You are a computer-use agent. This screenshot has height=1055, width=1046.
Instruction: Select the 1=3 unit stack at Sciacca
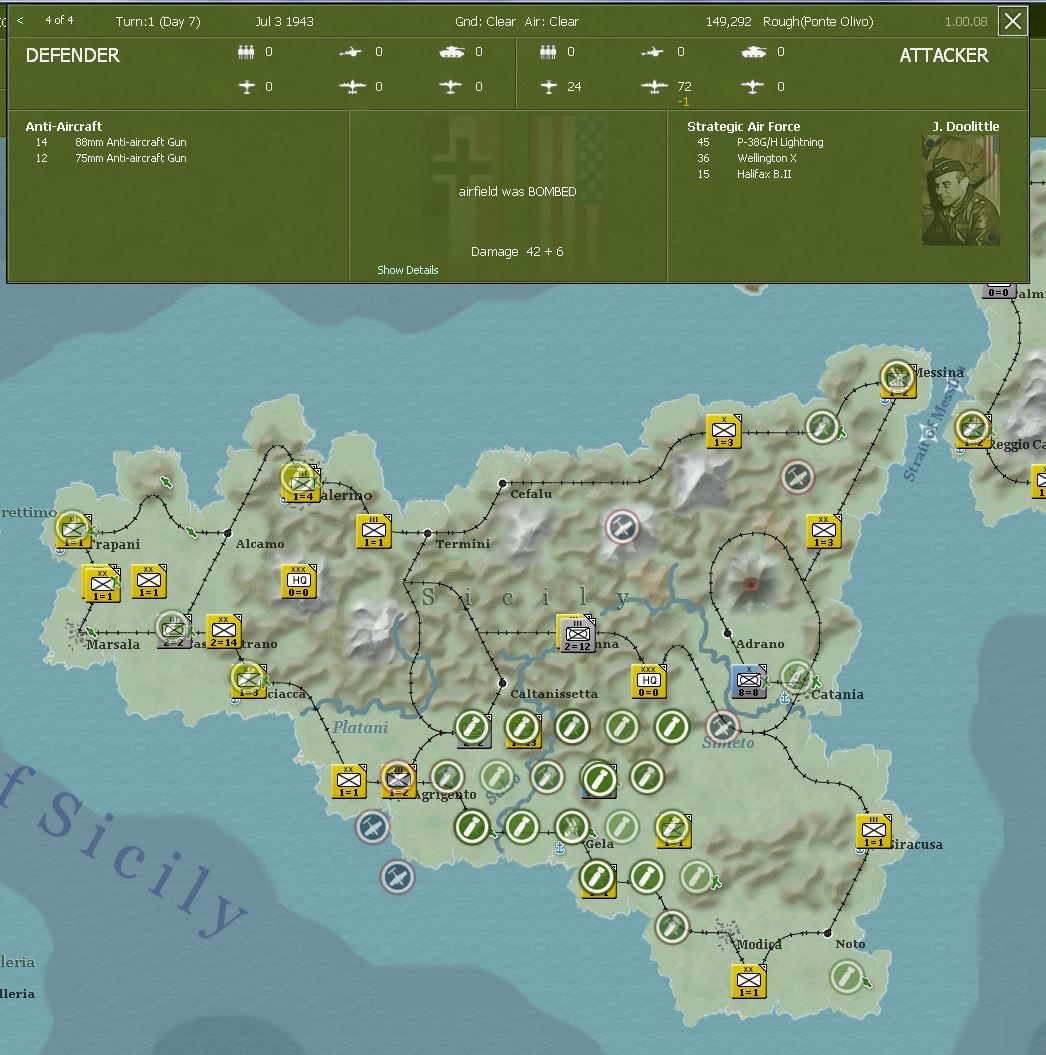(x=248, y=680)
